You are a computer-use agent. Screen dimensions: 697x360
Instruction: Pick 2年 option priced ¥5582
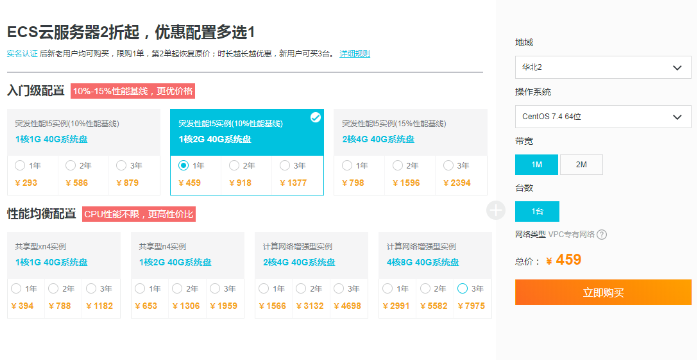click(425, 289)
